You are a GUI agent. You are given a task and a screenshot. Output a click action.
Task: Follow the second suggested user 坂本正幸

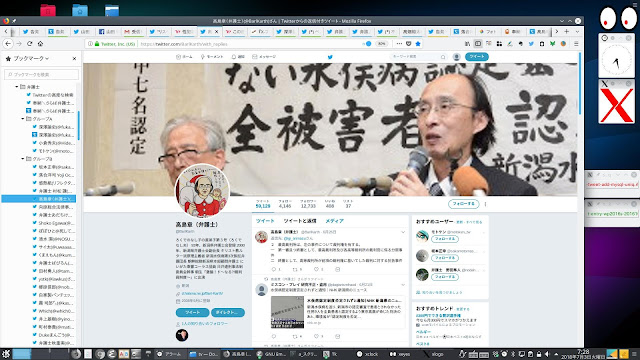click(445, 258)
